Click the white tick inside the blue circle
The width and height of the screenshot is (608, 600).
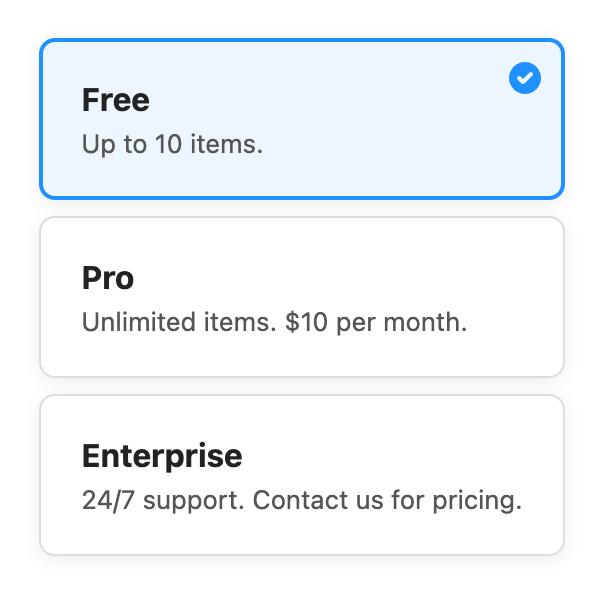click(x=525, y=78)
